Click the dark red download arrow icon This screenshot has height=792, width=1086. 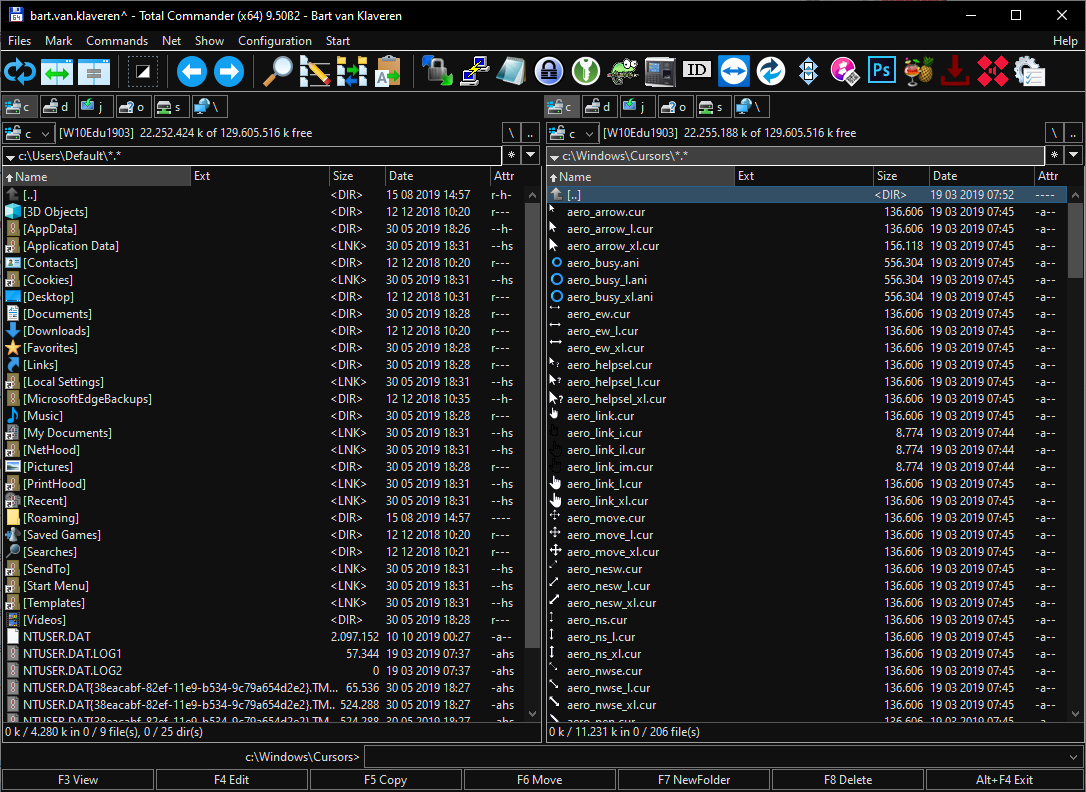pyautogui.click(x=956, y=71)
